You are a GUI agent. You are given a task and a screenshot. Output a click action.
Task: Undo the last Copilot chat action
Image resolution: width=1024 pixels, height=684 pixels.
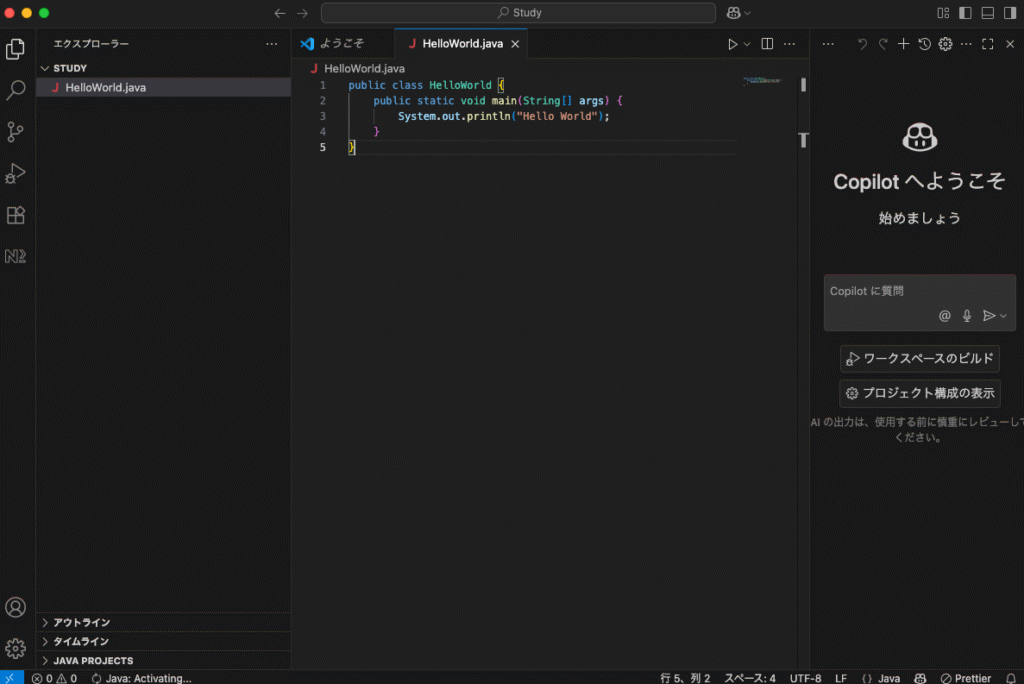[862, 44]
